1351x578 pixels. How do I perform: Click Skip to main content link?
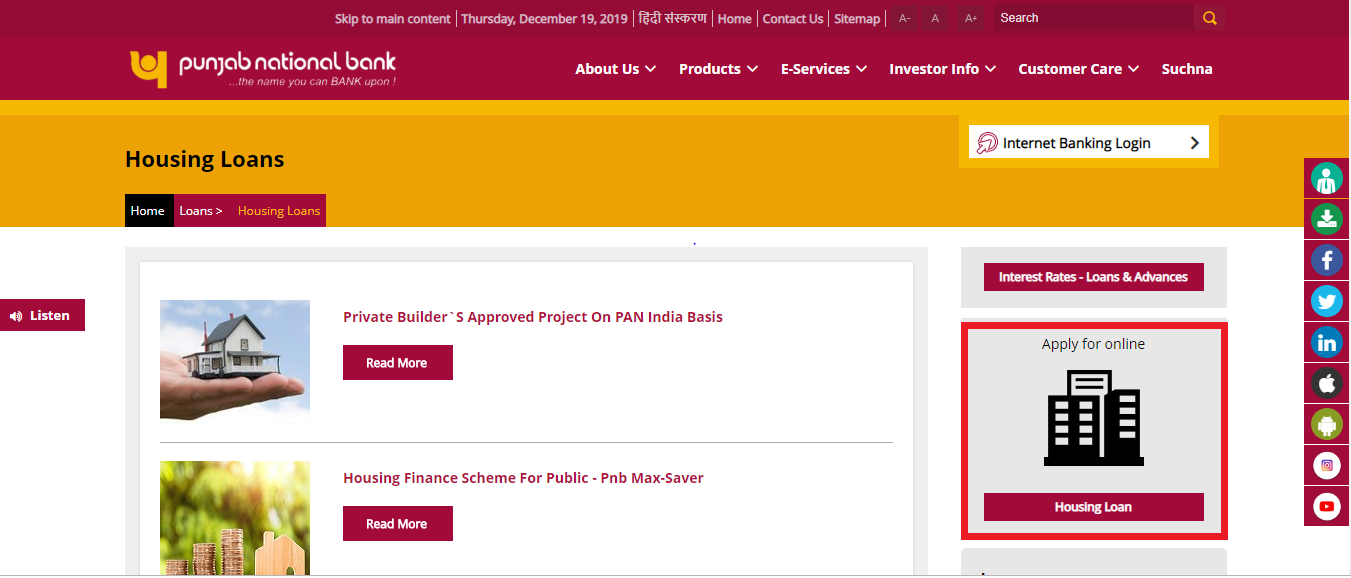pyautogui.click(x=393, y=19)
